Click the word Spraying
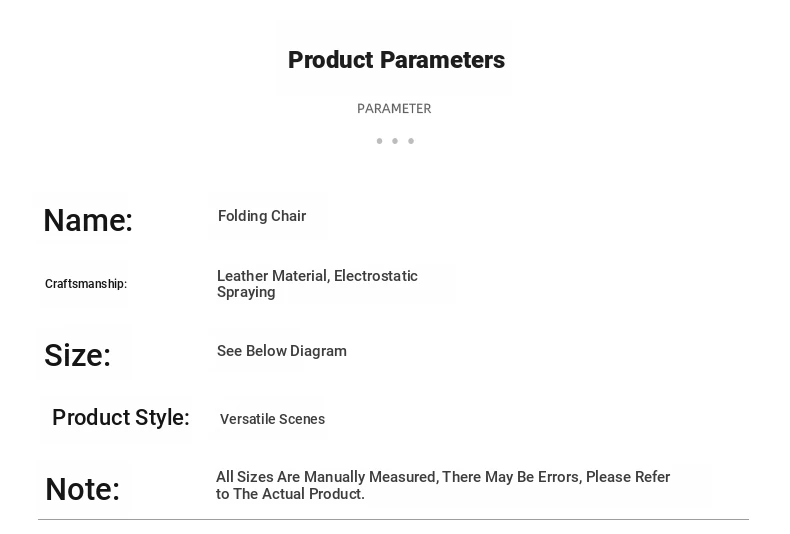Screen dimensions: 790x534 (246, 292)
